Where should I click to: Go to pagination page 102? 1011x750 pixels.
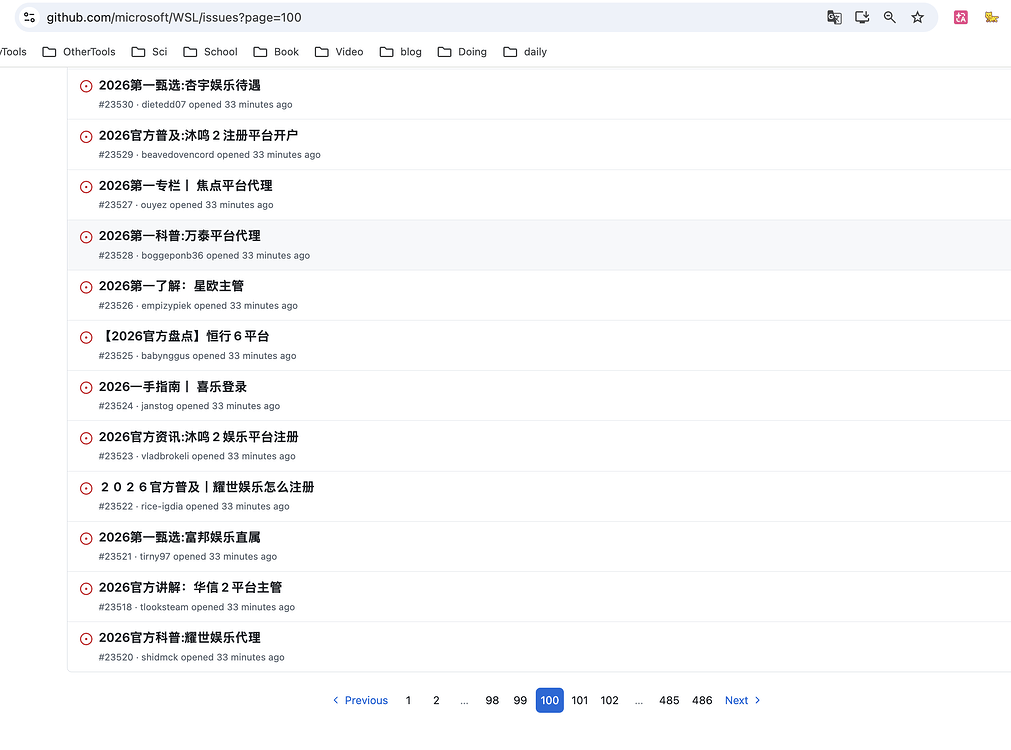tap(609, 700)
